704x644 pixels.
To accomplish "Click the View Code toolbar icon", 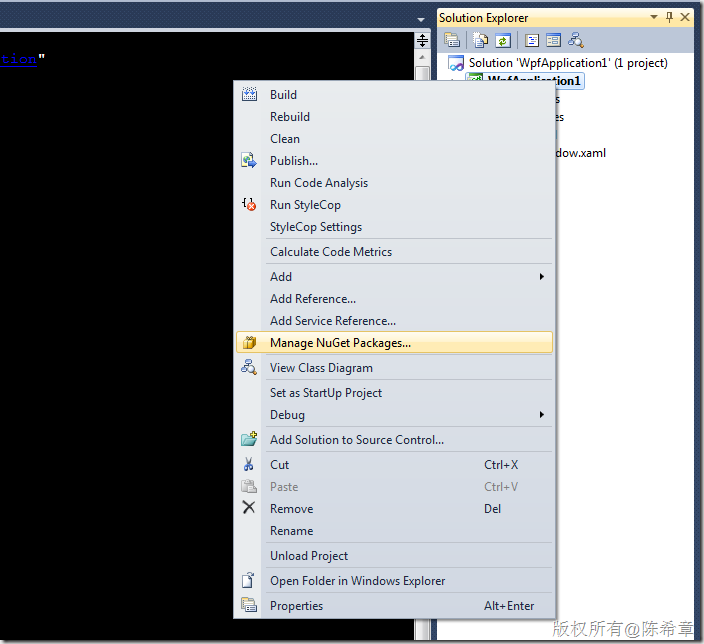I will pyautogui.click(x=532, y=41).
